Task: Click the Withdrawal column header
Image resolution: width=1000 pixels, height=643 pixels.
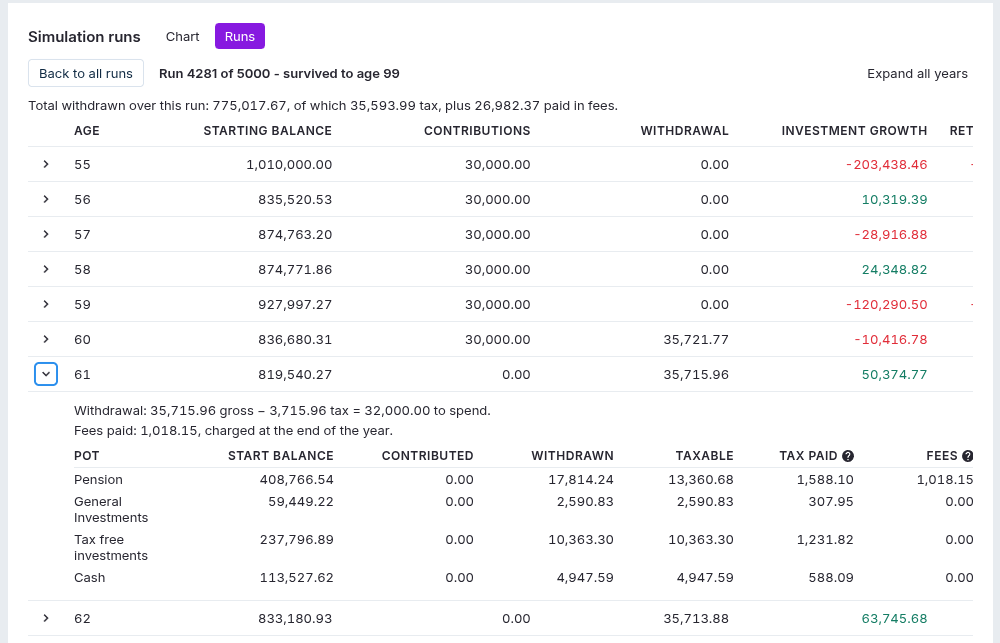Action: (684, 131)
